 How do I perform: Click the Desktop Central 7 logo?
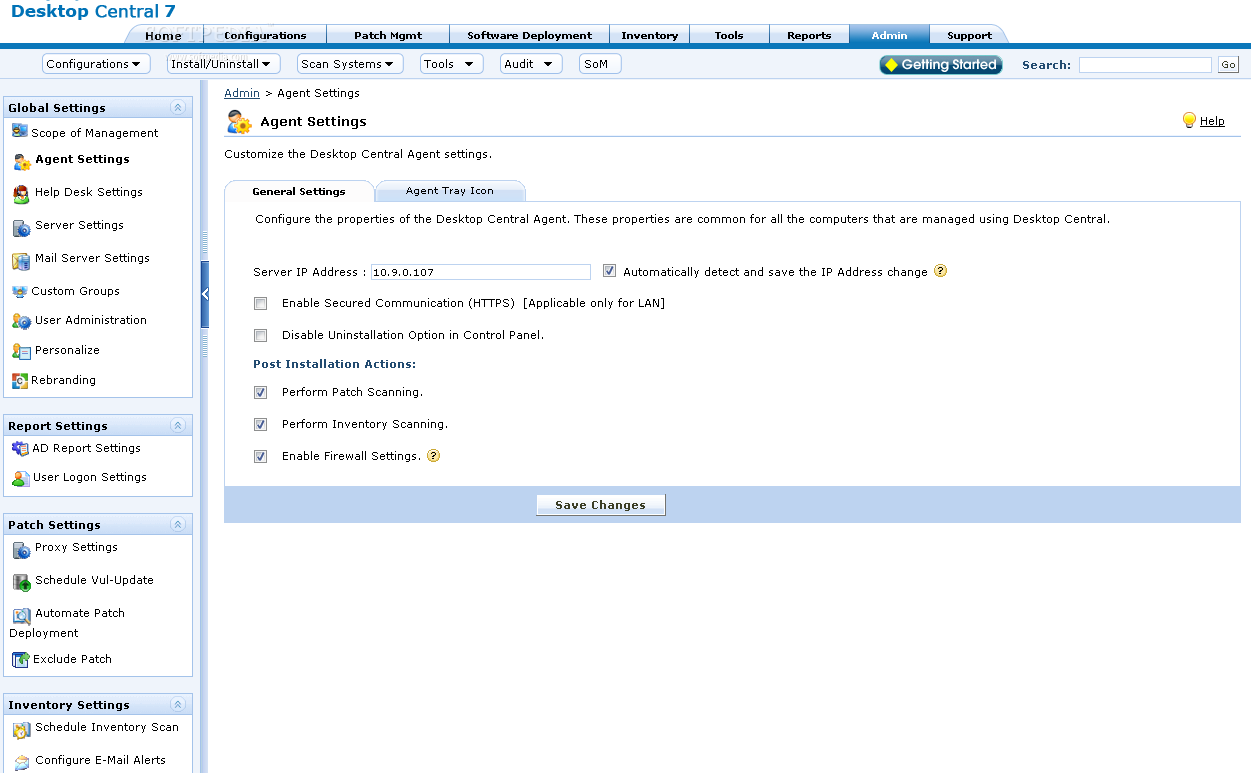tap(93, 11)
